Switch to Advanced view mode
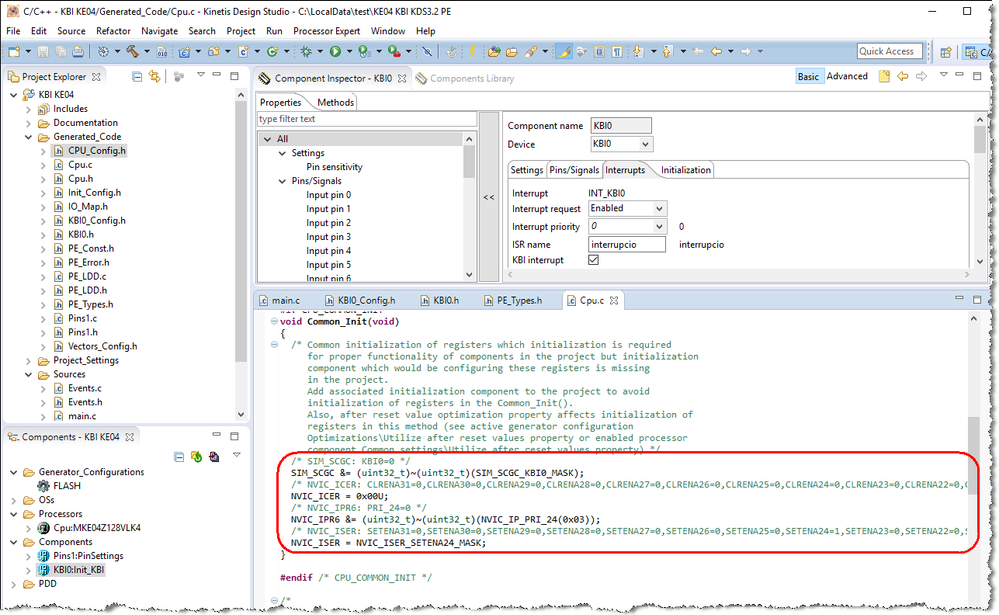The width and height of the screenshot is (999, 615). [846, 76]
